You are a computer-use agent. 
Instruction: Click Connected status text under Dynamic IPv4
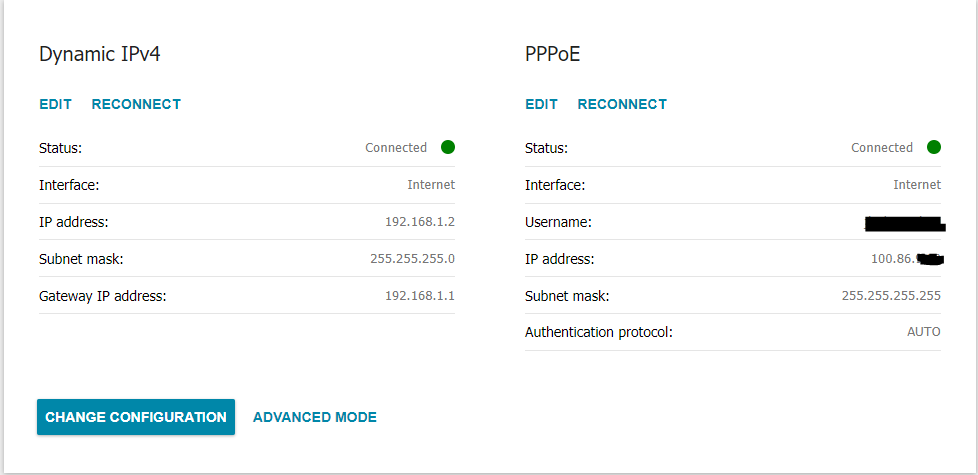396,148
